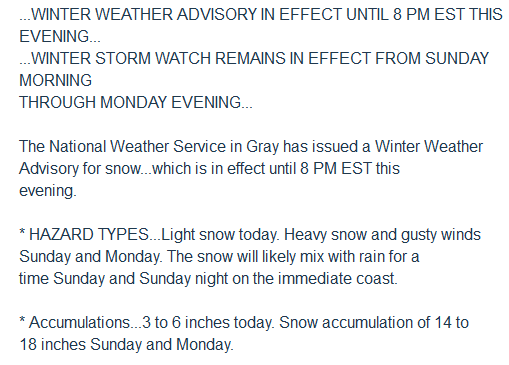Click 'Advisory for snow' text
This screenshot has height=365, width=509.
pos(80,169)
